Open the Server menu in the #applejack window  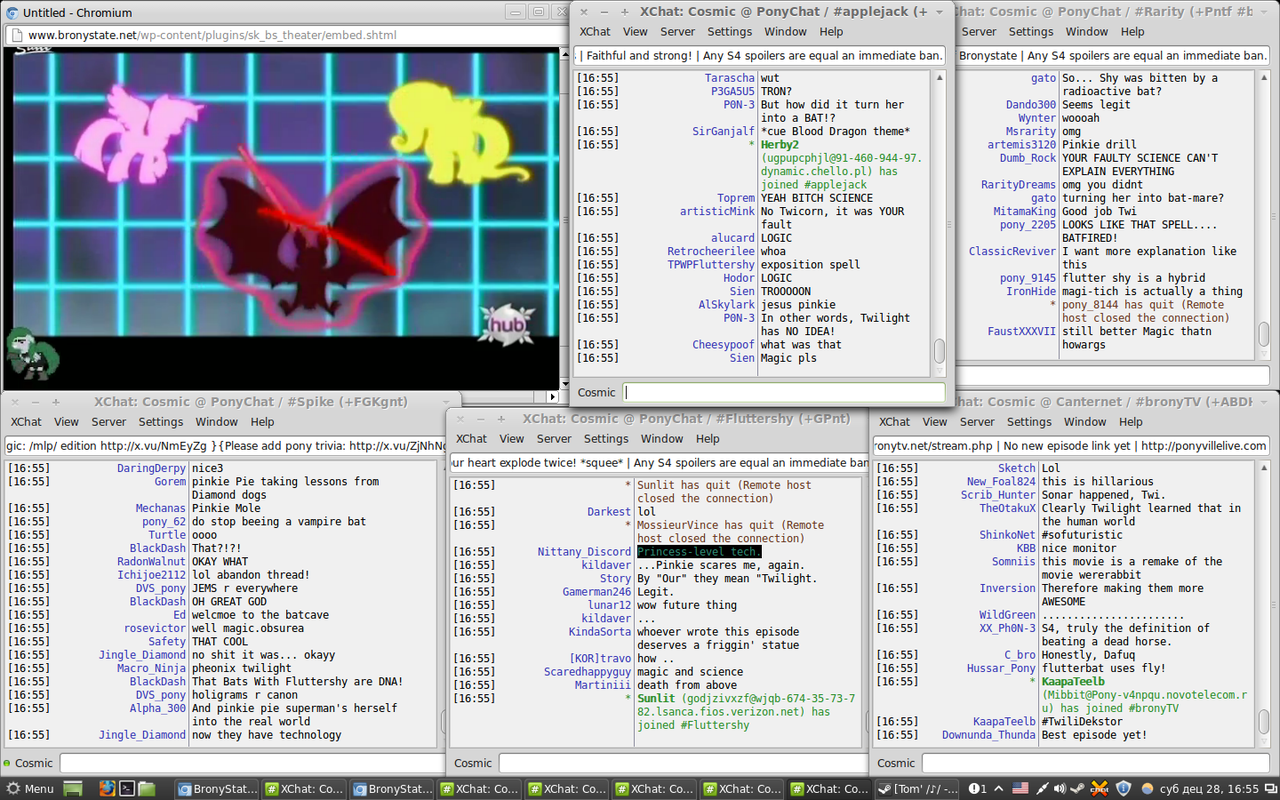(x=677, y=32)
